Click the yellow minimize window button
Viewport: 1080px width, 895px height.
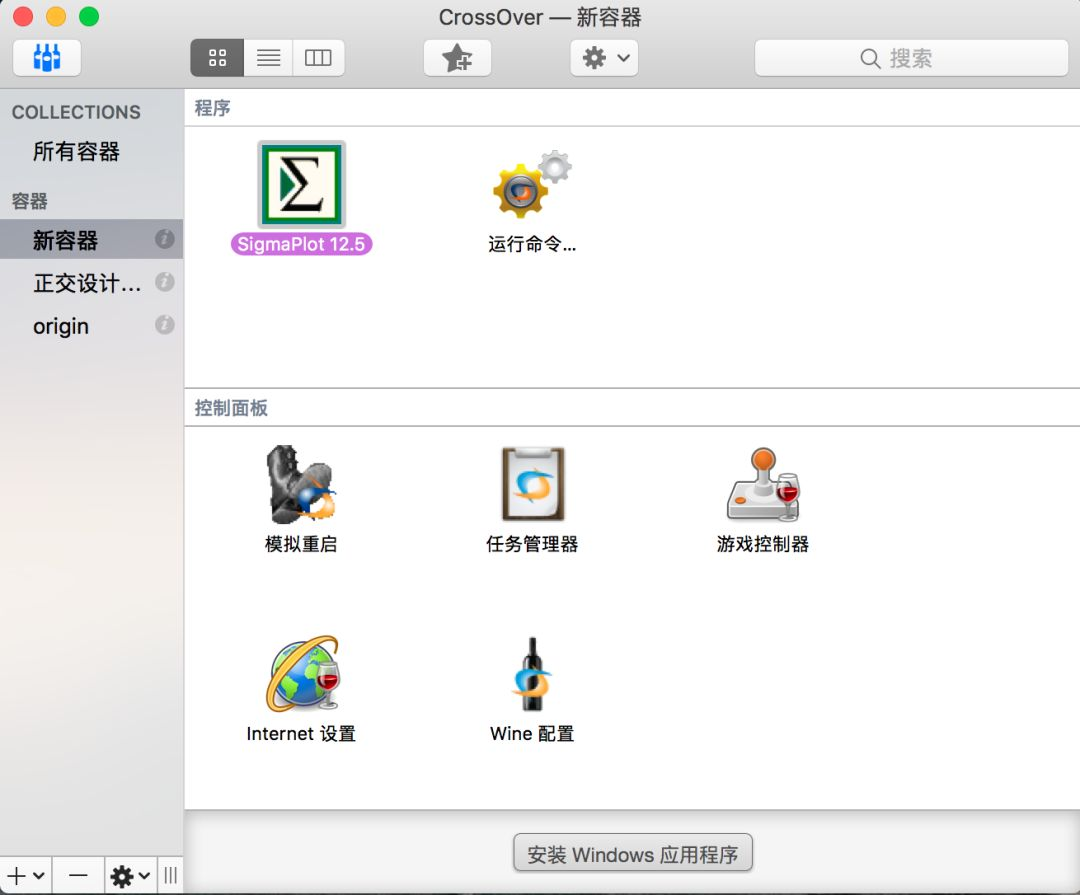(x=56, y=17)
